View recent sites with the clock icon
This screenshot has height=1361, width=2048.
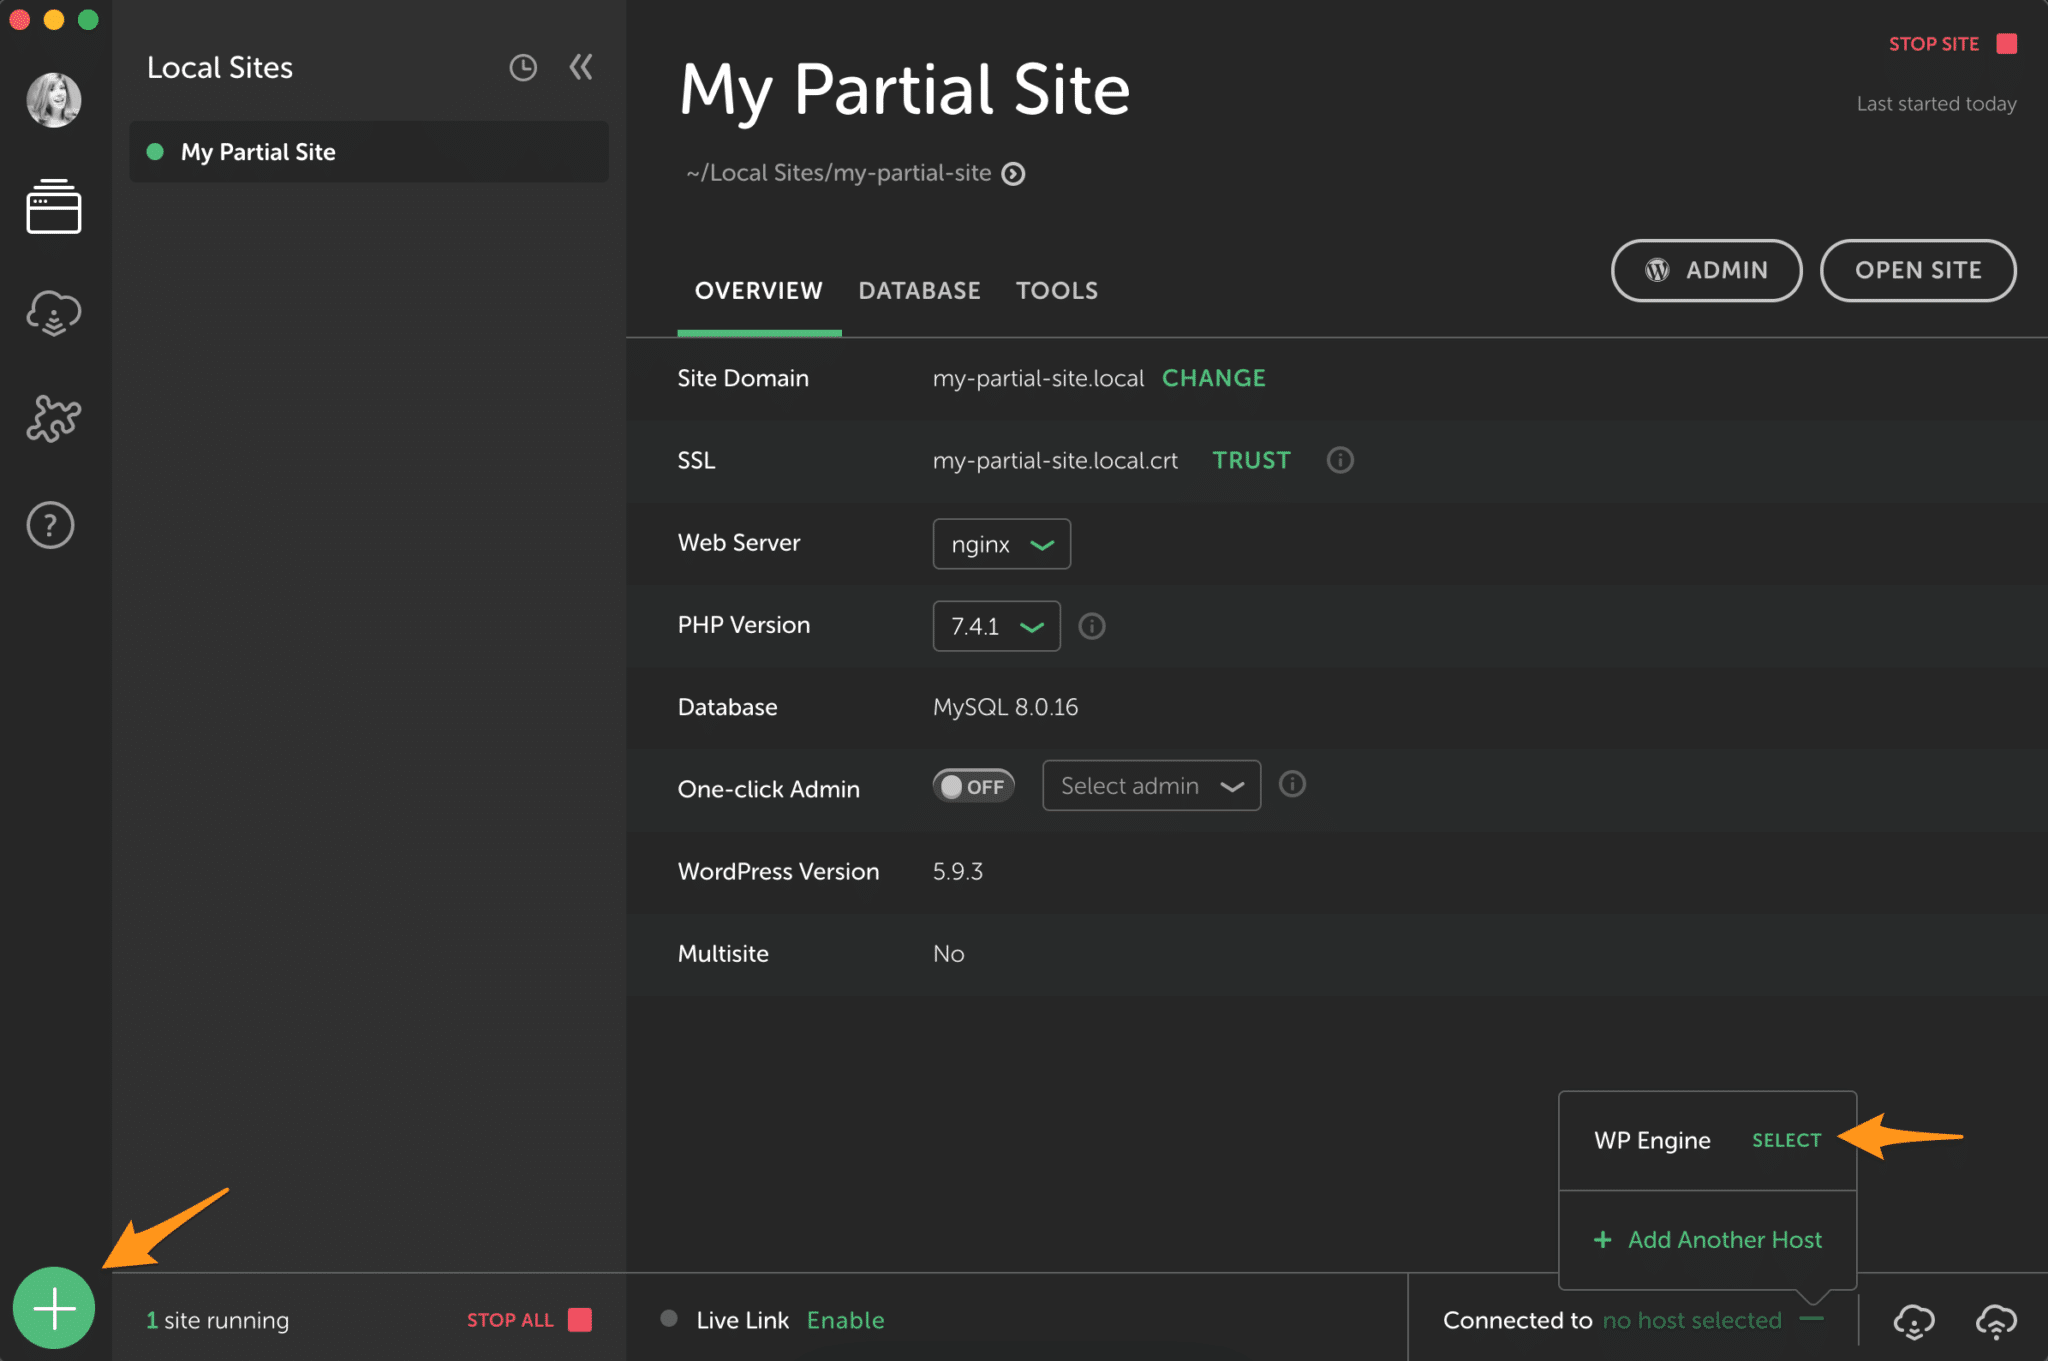(523, 67)
